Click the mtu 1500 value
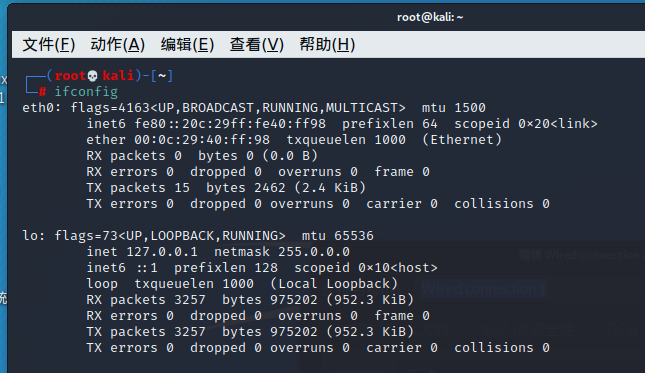645x373 pixels. click(x=454, y=108)
